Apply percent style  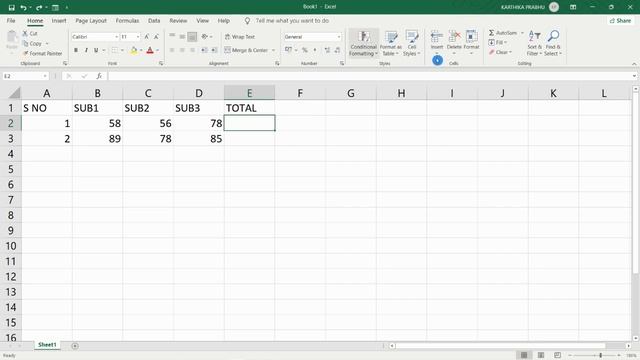pos(304,50)
